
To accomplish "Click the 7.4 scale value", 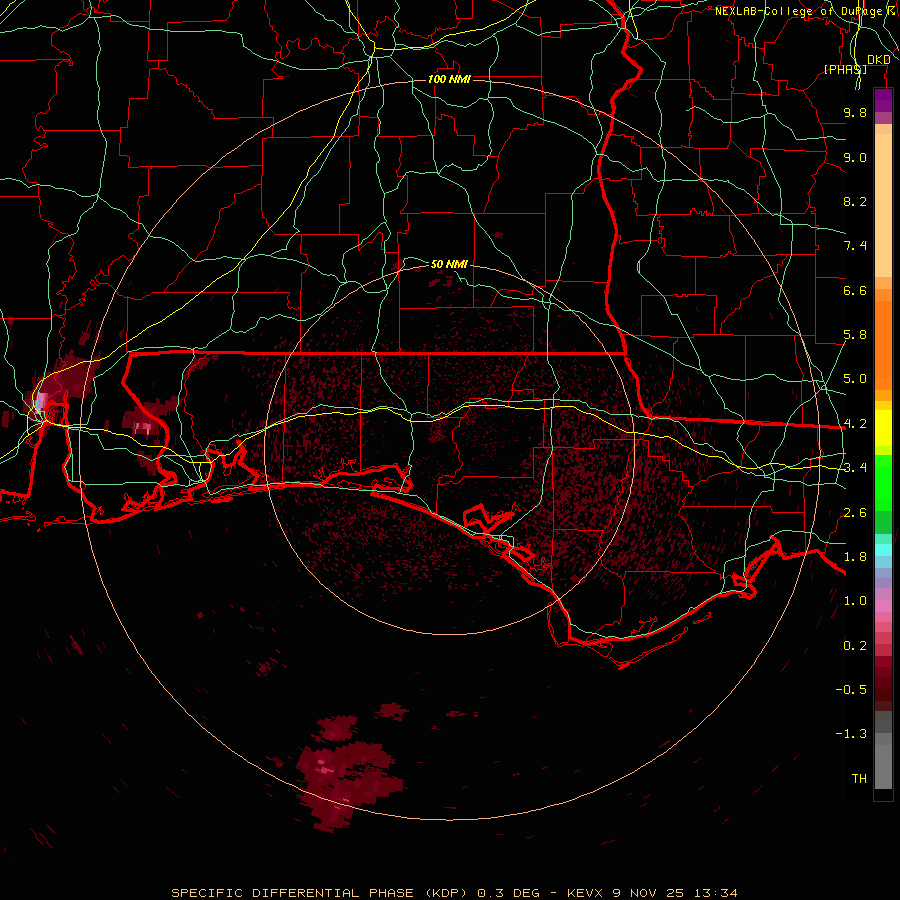I will coord(855,246).
